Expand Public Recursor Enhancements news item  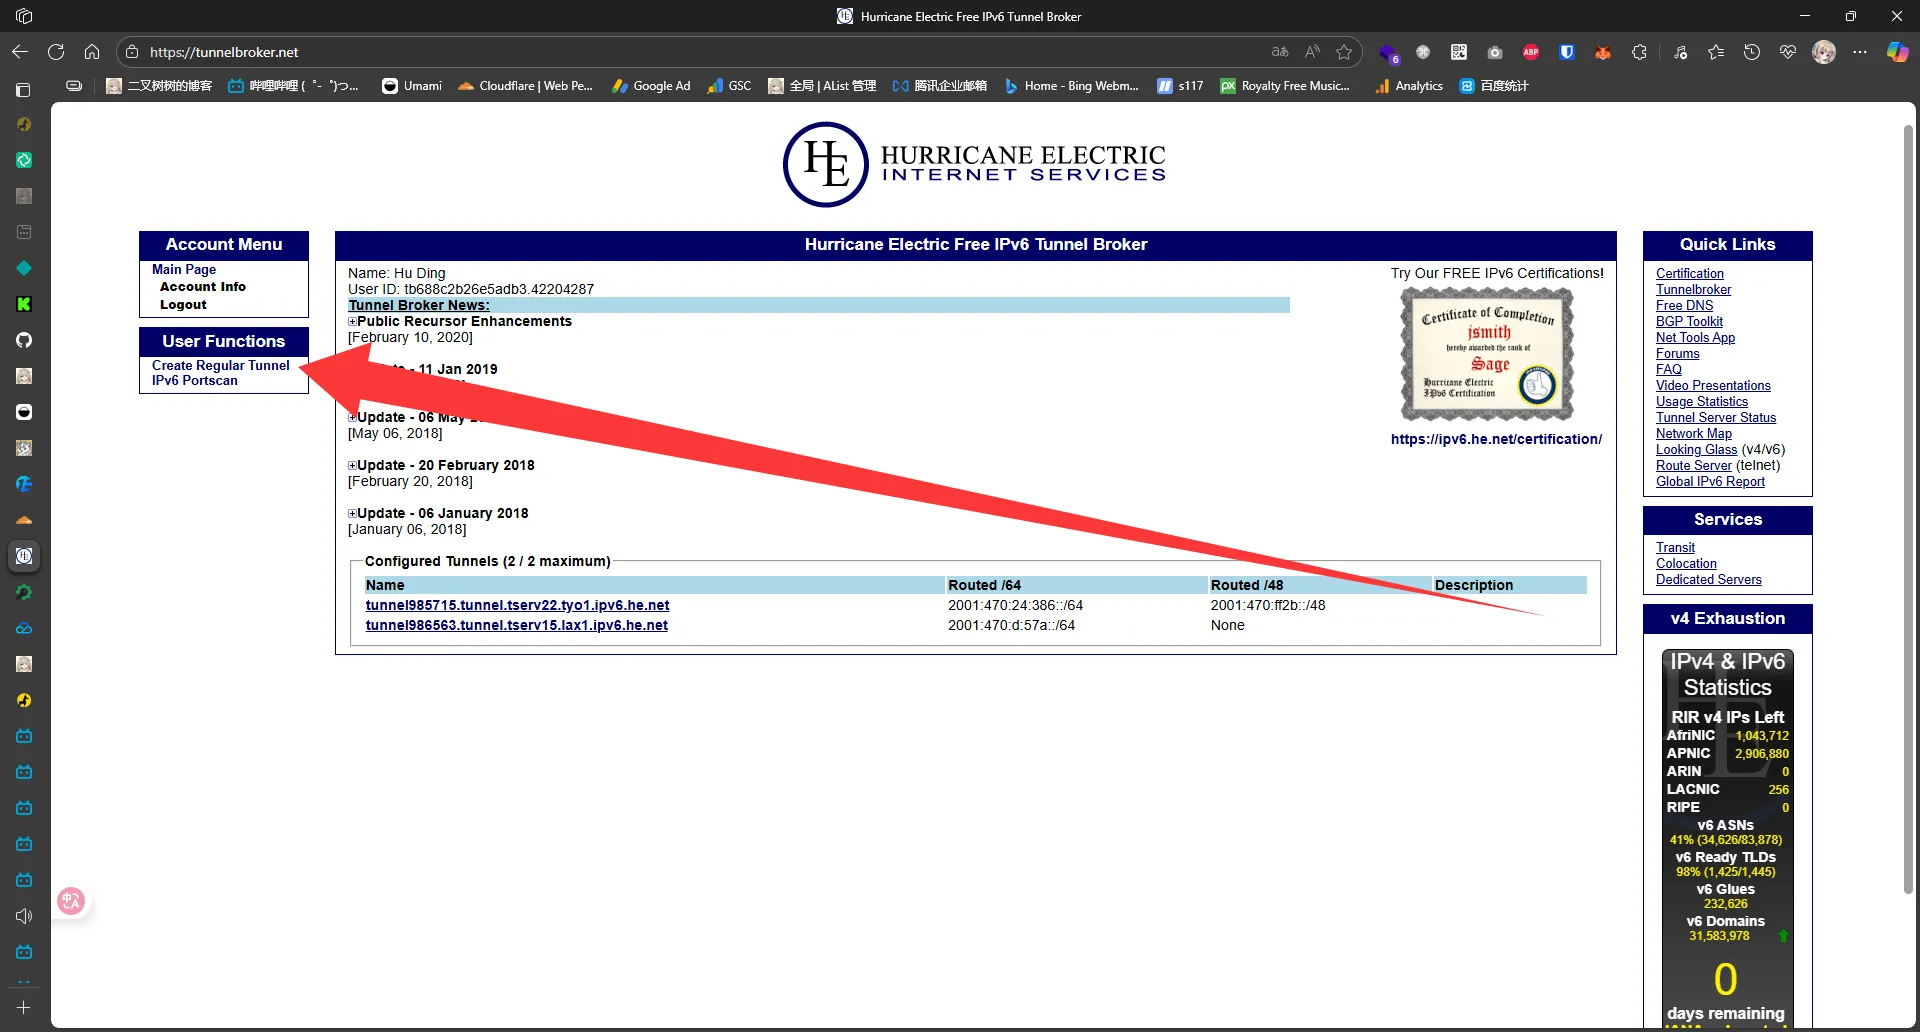[352, 322]
